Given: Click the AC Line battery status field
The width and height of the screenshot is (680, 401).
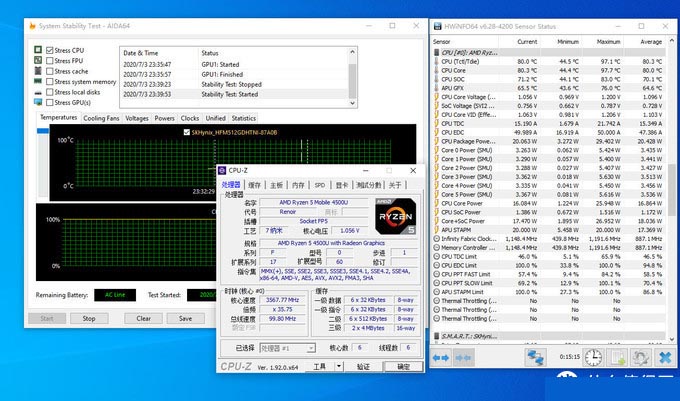Looking at the screenshot, I should pos(115,295).
